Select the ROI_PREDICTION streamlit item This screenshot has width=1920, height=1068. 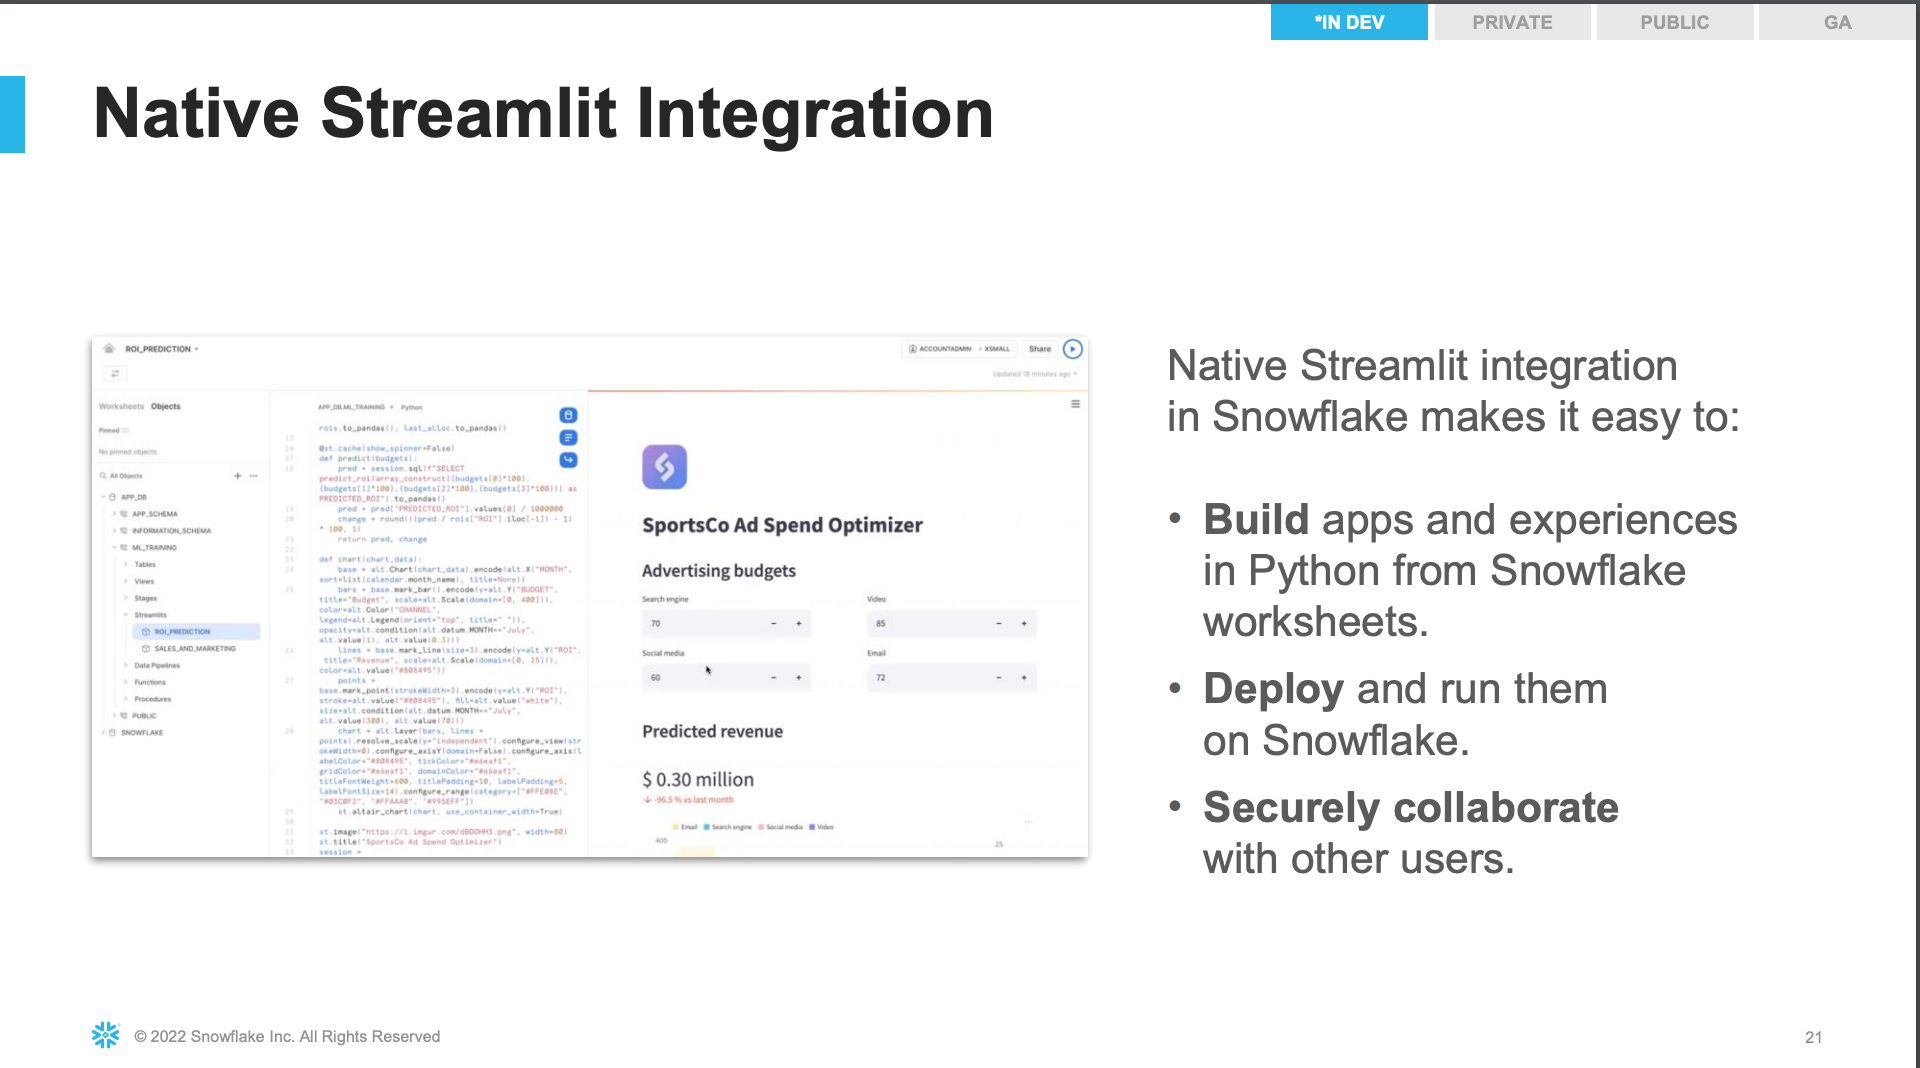(196, 632)
